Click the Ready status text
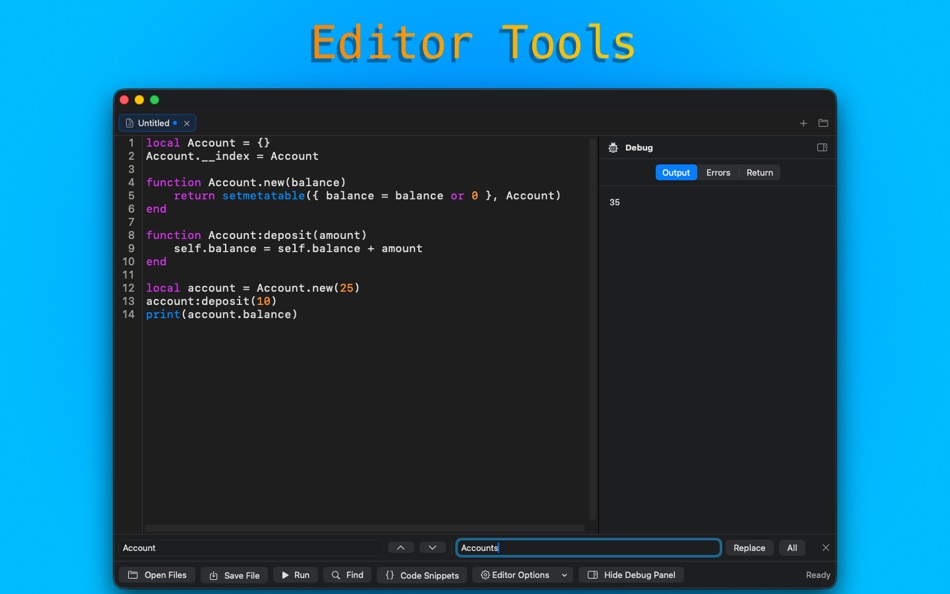 817,575
